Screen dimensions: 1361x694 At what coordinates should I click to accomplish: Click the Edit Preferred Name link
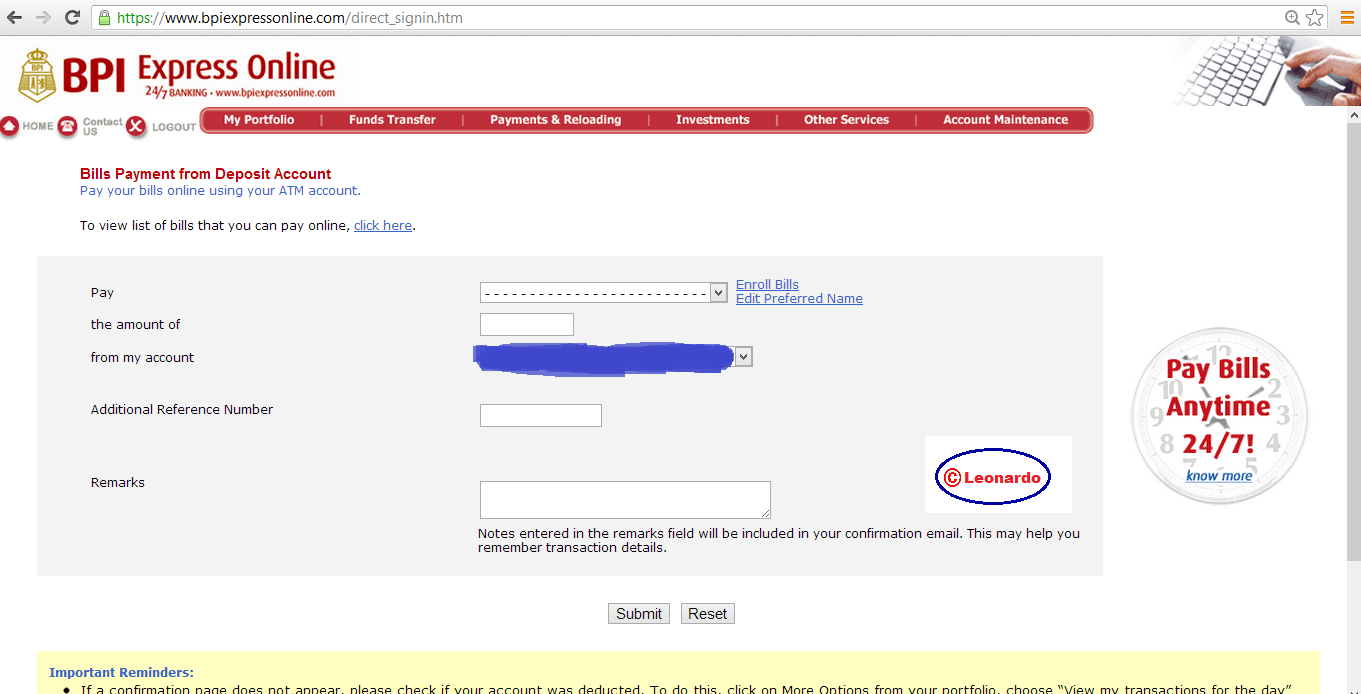point(799,299)
